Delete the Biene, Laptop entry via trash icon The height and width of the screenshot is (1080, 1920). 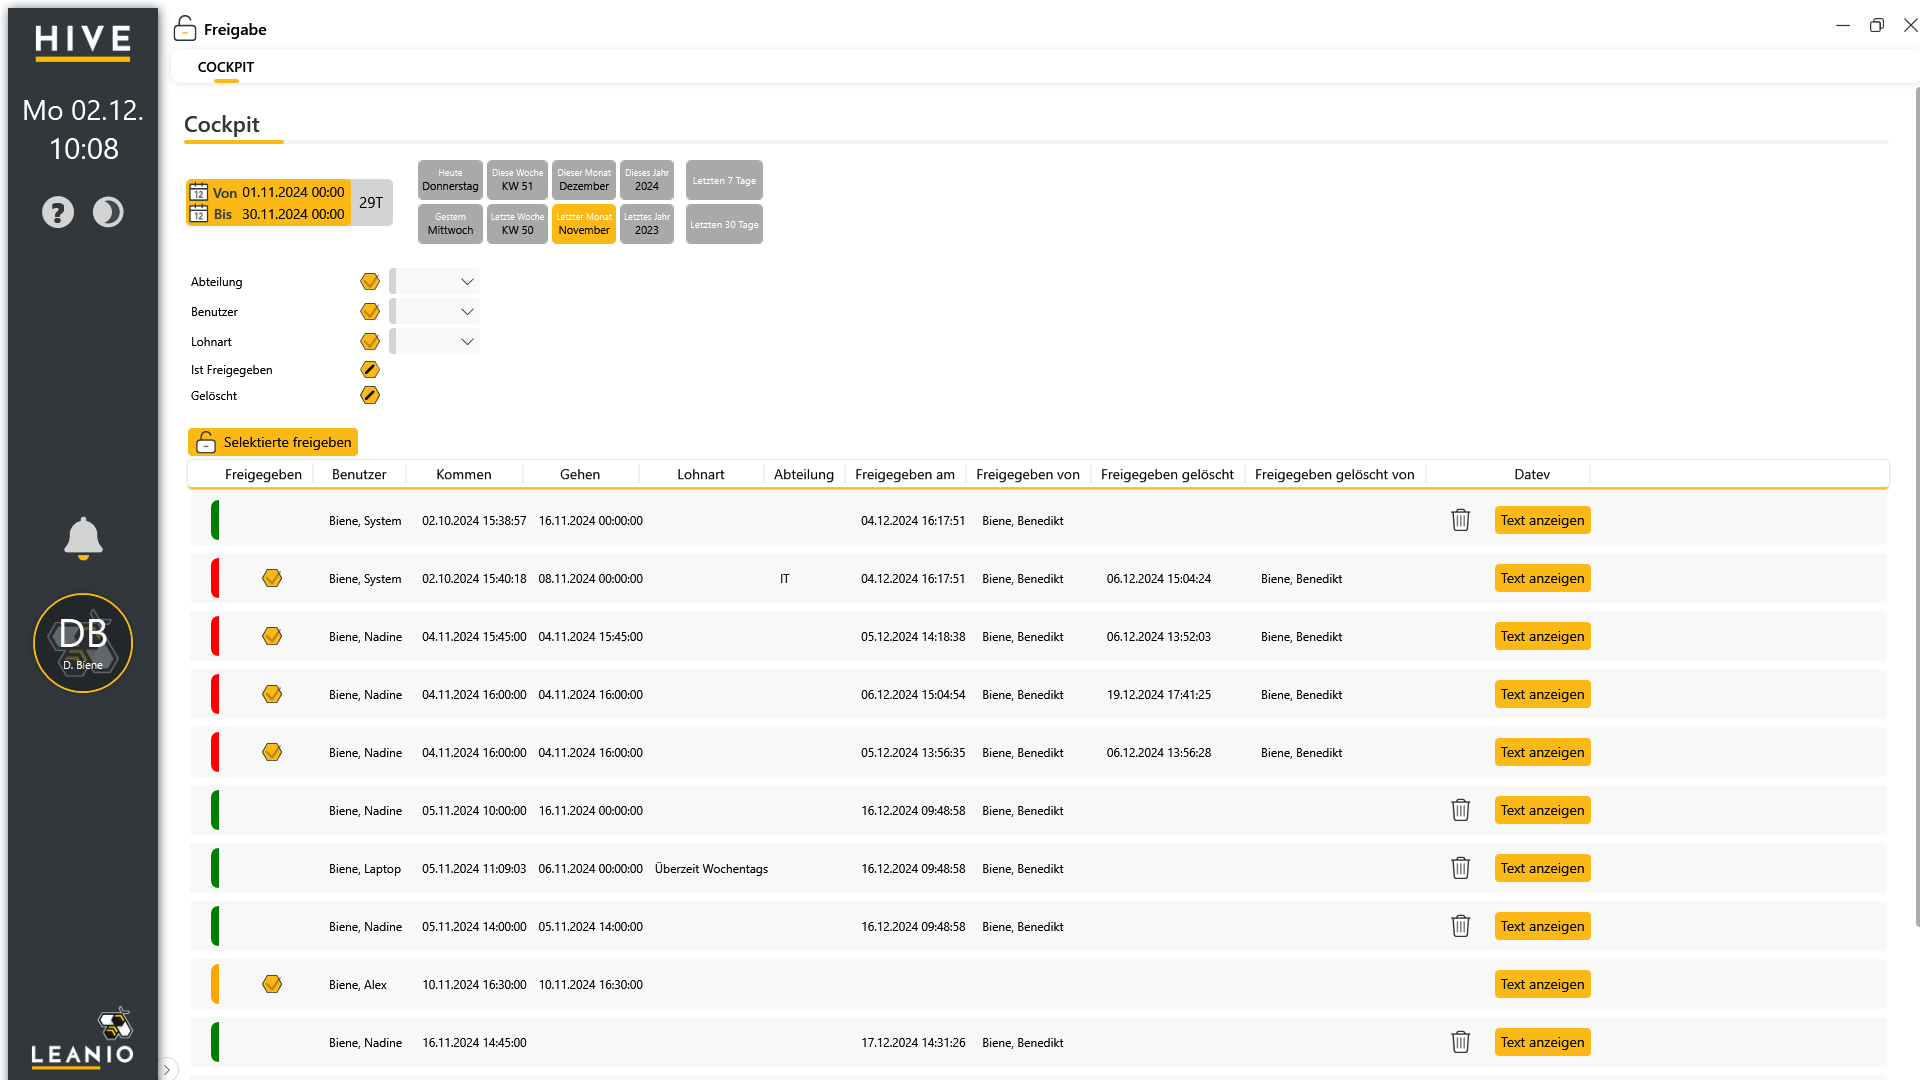tap(1461, 868)
